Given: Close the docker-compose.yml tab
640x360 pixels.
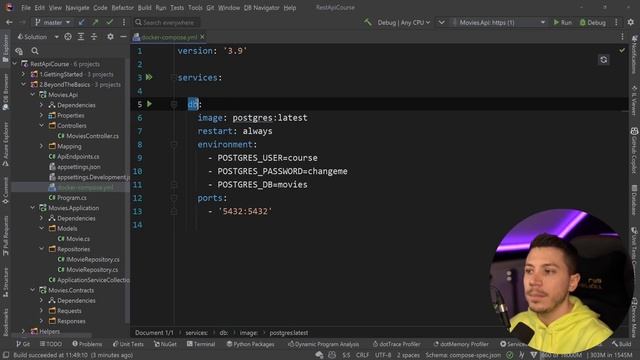Looking at the screenshot, I should point(202,37).
